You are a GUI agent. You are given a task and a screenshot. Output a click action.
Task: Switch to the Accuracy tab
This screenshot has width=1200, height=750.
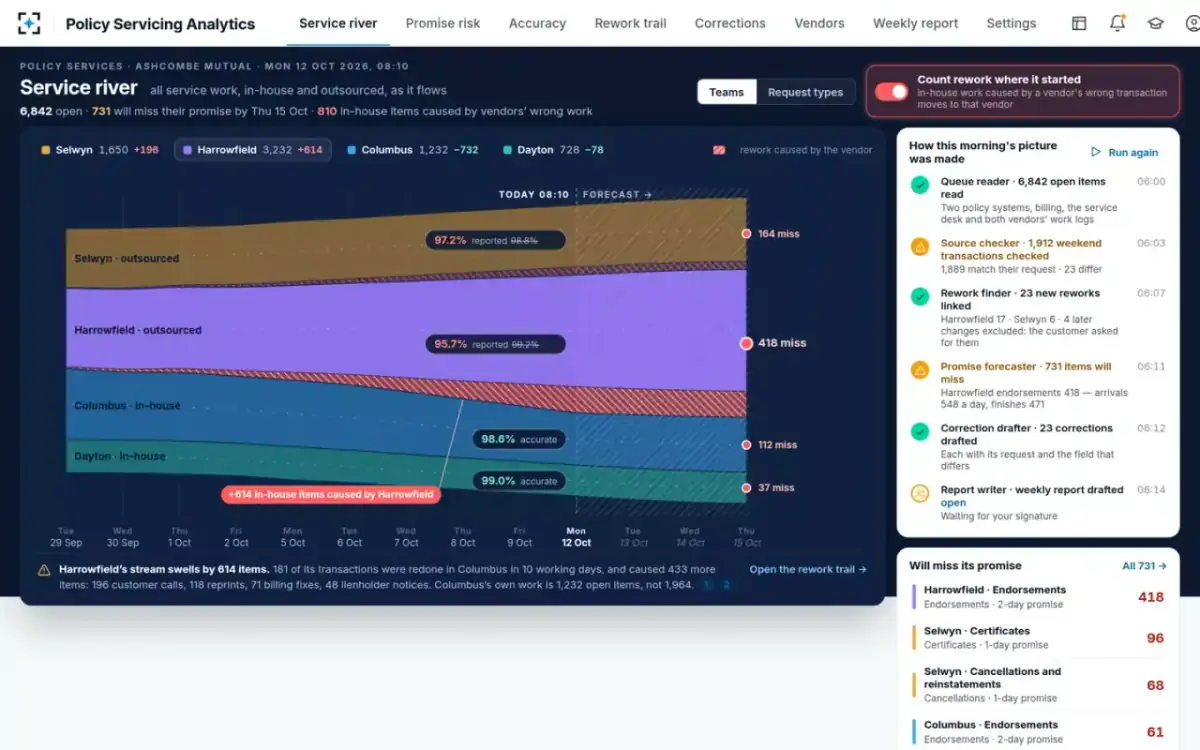(x=537, y=23)
